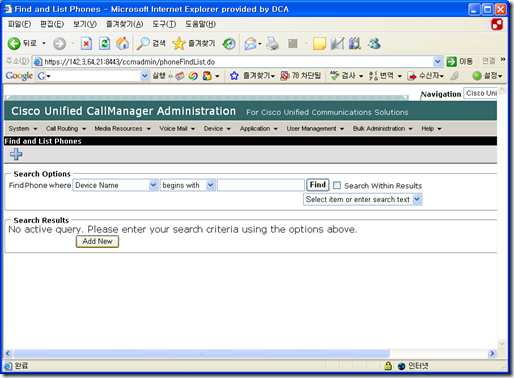Open the System menu
Image resolution: width=514 pixels, height=378 pixels.
[x=23, y=129]
